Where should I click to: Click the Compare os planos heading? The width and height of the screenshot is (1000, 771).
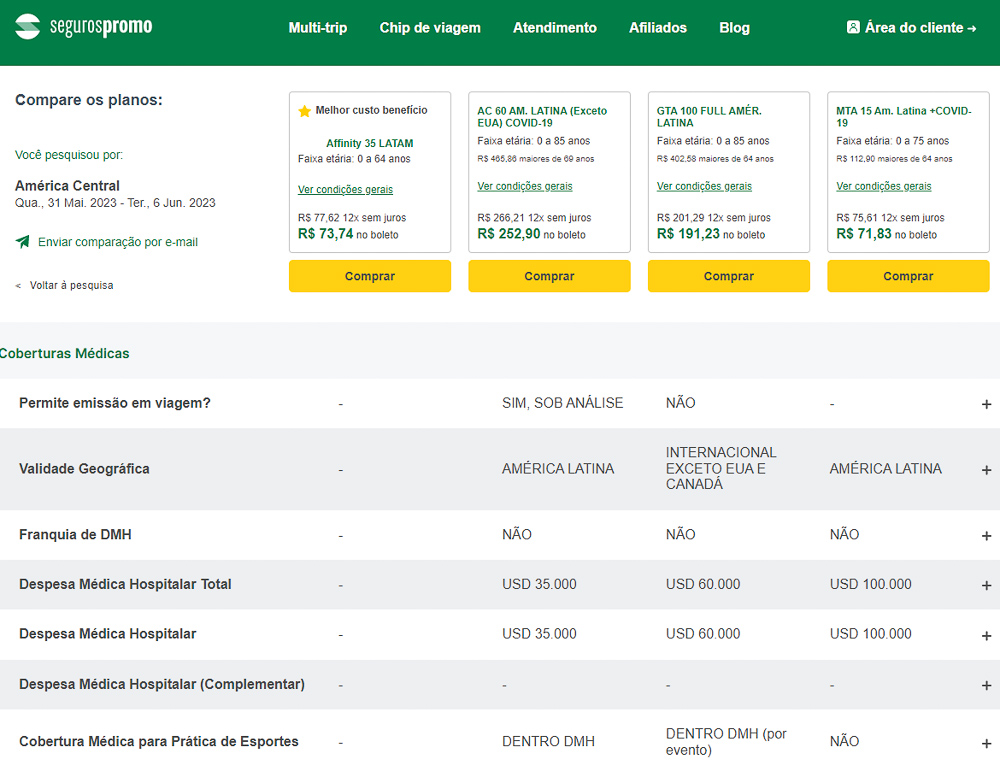(89, 100)
